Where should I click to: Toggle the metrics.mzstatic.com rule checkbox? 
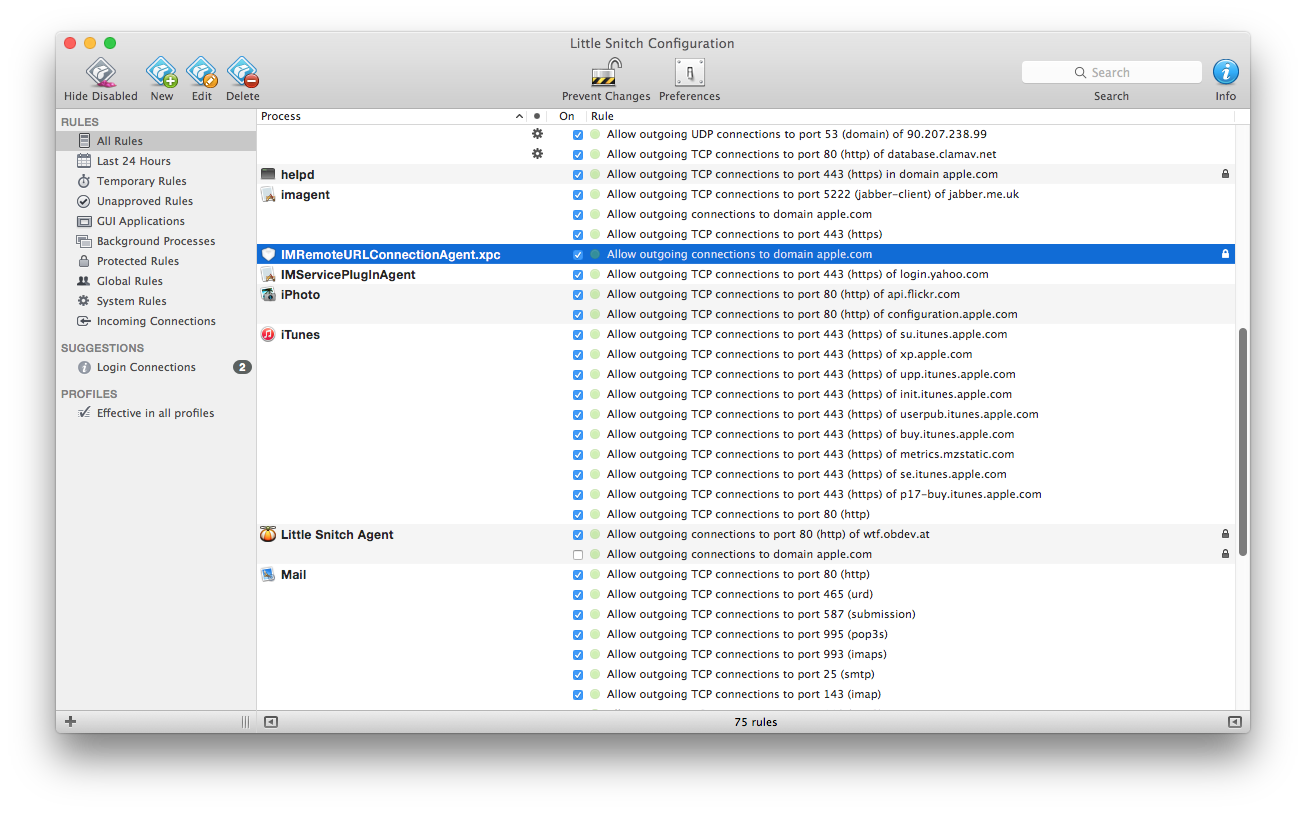pyautogui.click(x=578, y=454)
